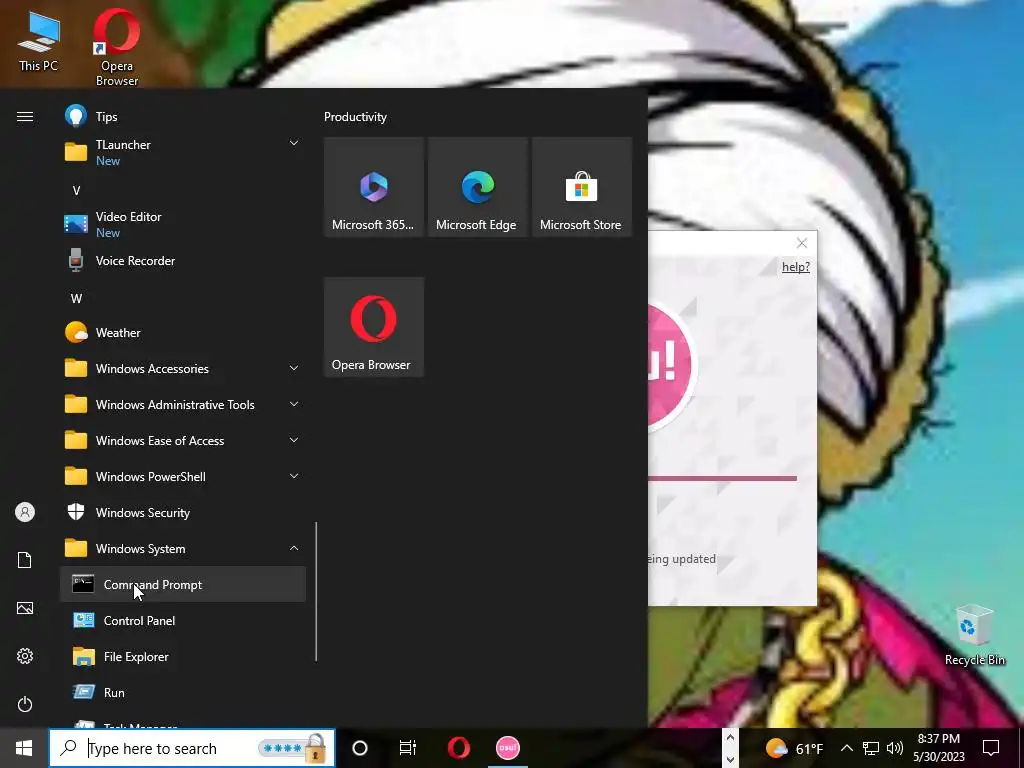Screen dimensions: 1024x768
Task: Open Control Panel
Action: (x=183, y=620)
